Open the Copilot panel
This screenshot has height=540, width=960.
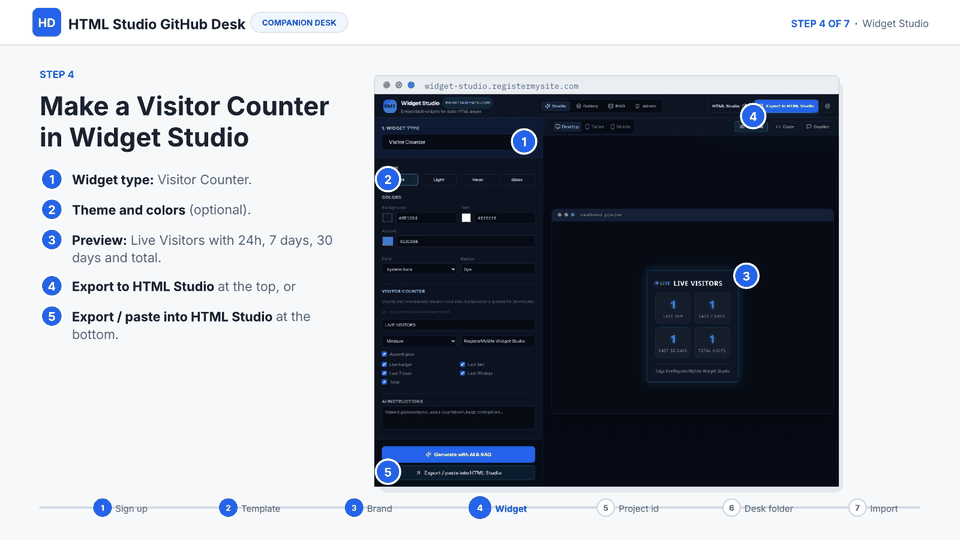point(817,127)
